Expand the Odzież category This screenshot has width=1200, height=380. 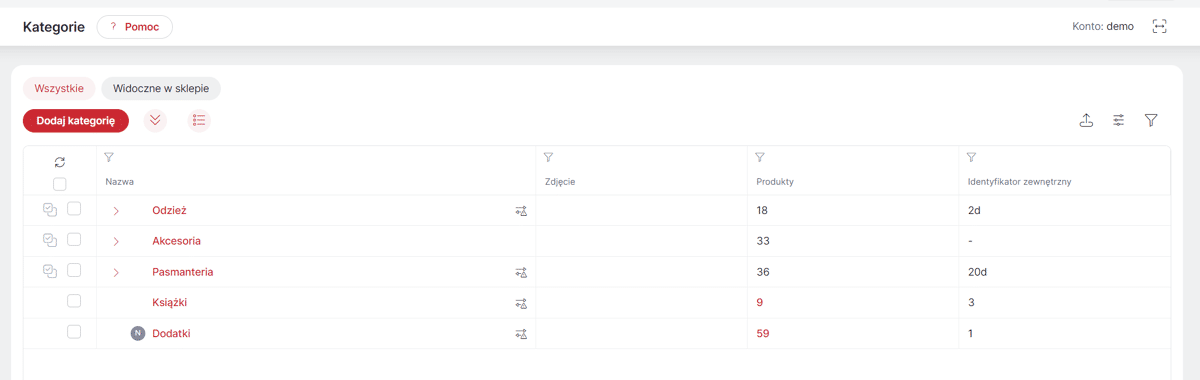point(116,211)
